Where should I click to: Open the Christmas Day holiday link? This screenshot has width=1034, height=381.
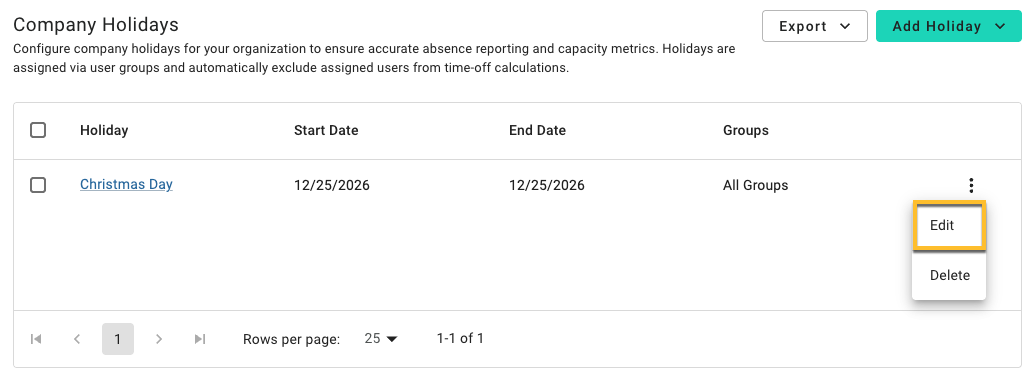point(126,185)
